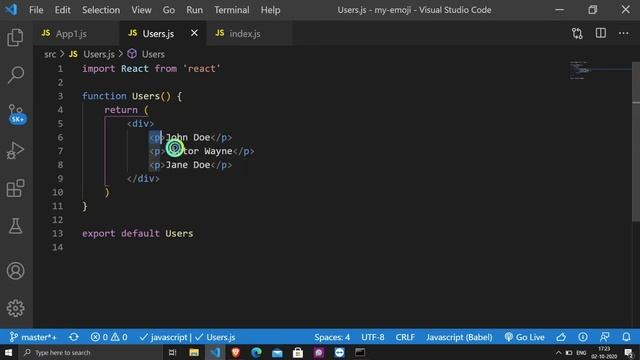Click the Synchronize Changes icon in status bar
This screenshot has height=360, width=640.
pos(74,337)
